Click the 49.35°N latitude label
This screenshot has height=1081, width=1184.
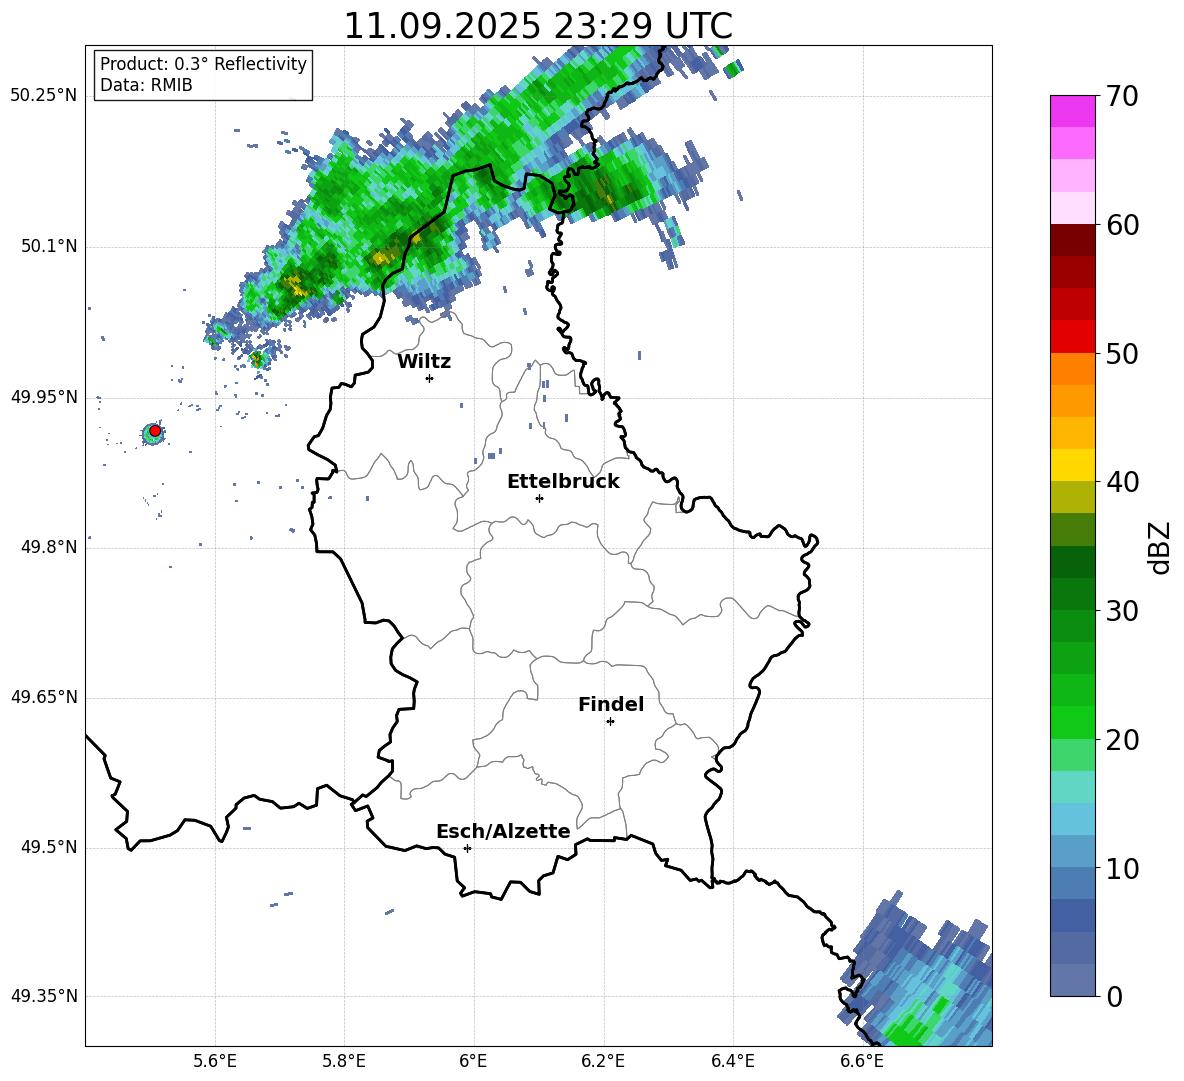(x=44, y=996)
